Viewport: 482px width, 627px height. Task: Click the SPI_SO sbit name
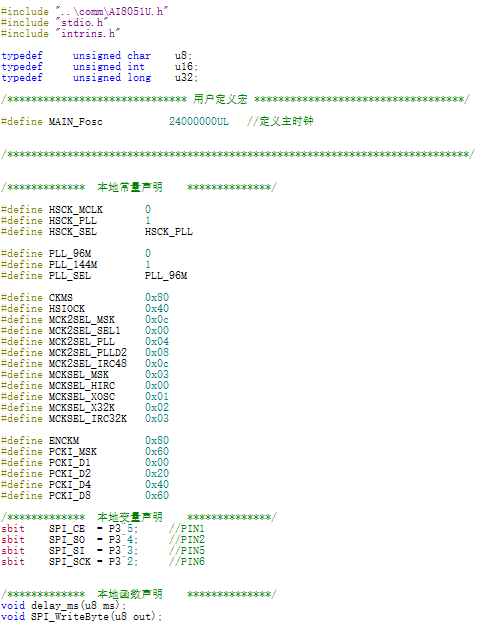tap(67, 540)
